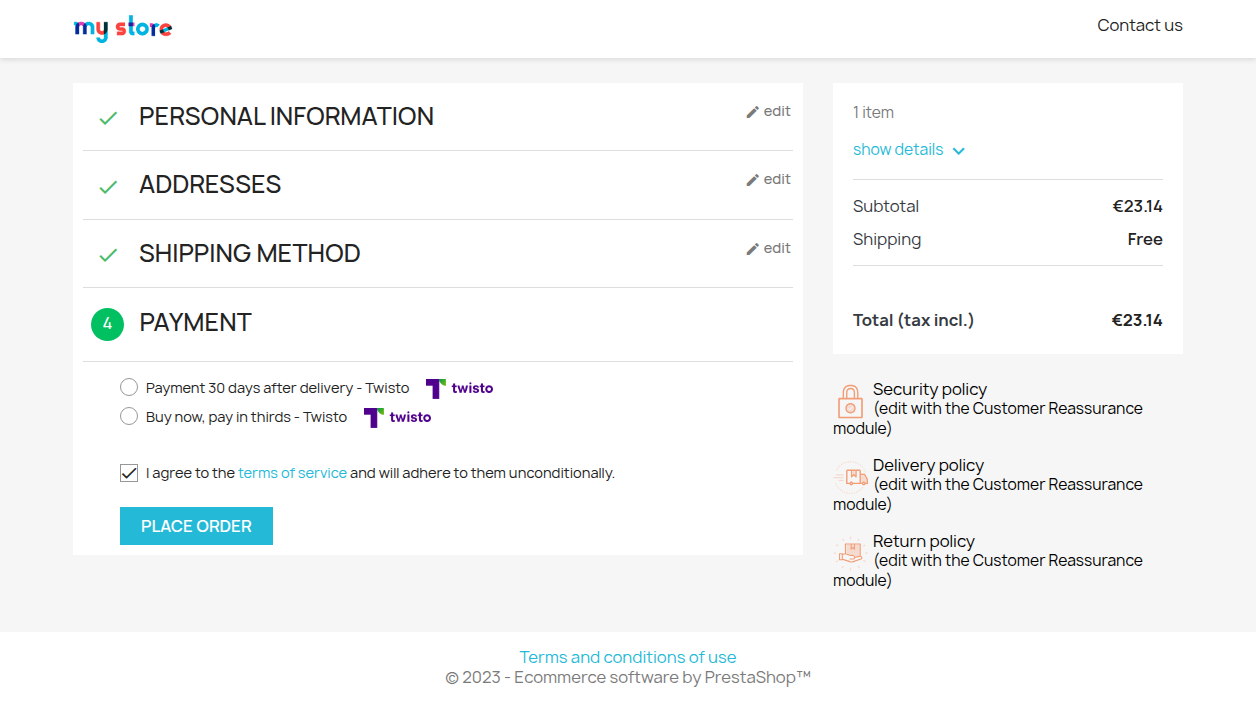Click the Return policy box icon
The image size is (1256, 702).
849,552
